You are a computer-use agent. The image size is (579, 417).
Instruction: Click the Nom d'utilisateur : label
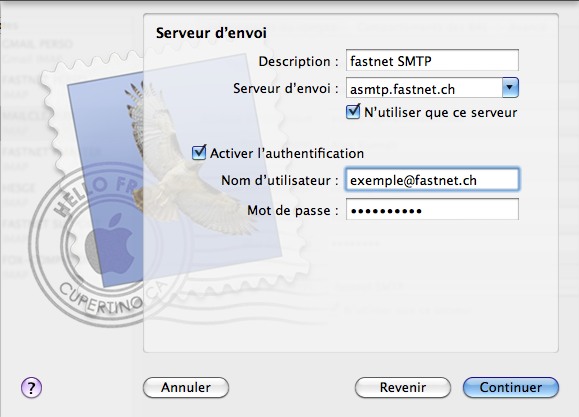point(280,180)
